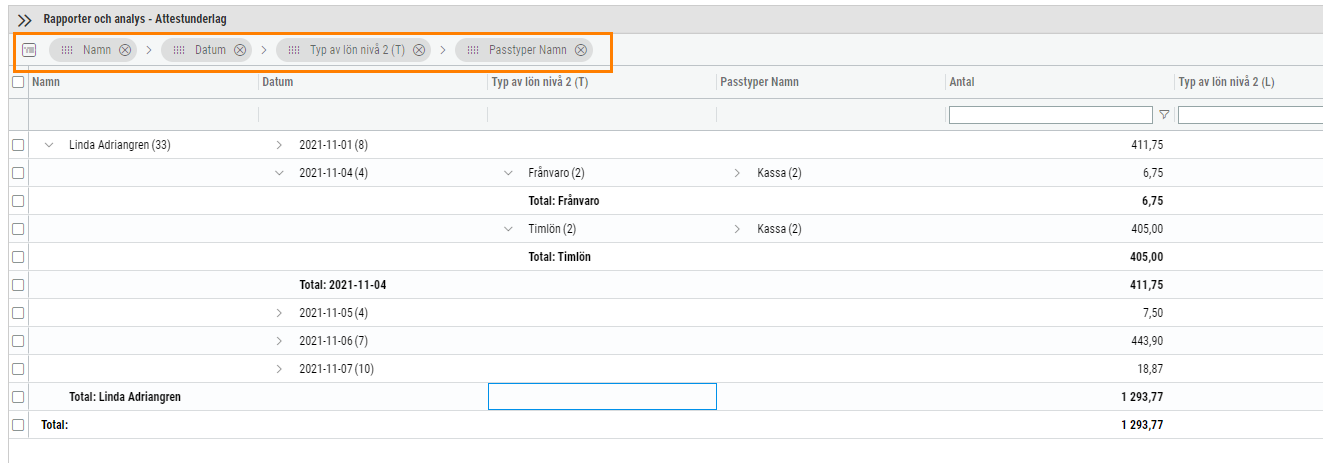
Task: Expand the 2021-11-01 (8) date group
Action: 279,145
